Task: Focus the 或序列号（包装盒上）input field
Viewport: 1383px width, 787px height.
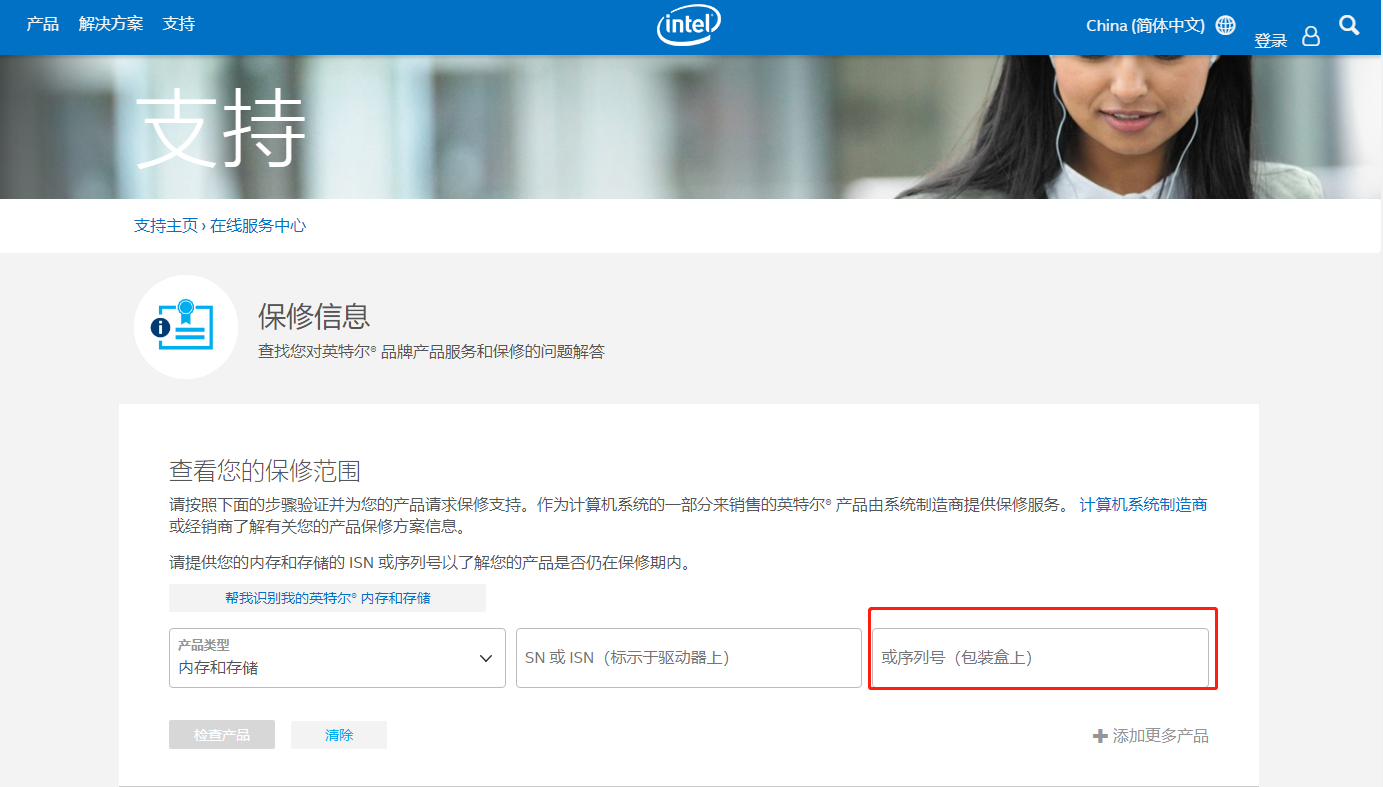Action: [x=1040, y=658]
